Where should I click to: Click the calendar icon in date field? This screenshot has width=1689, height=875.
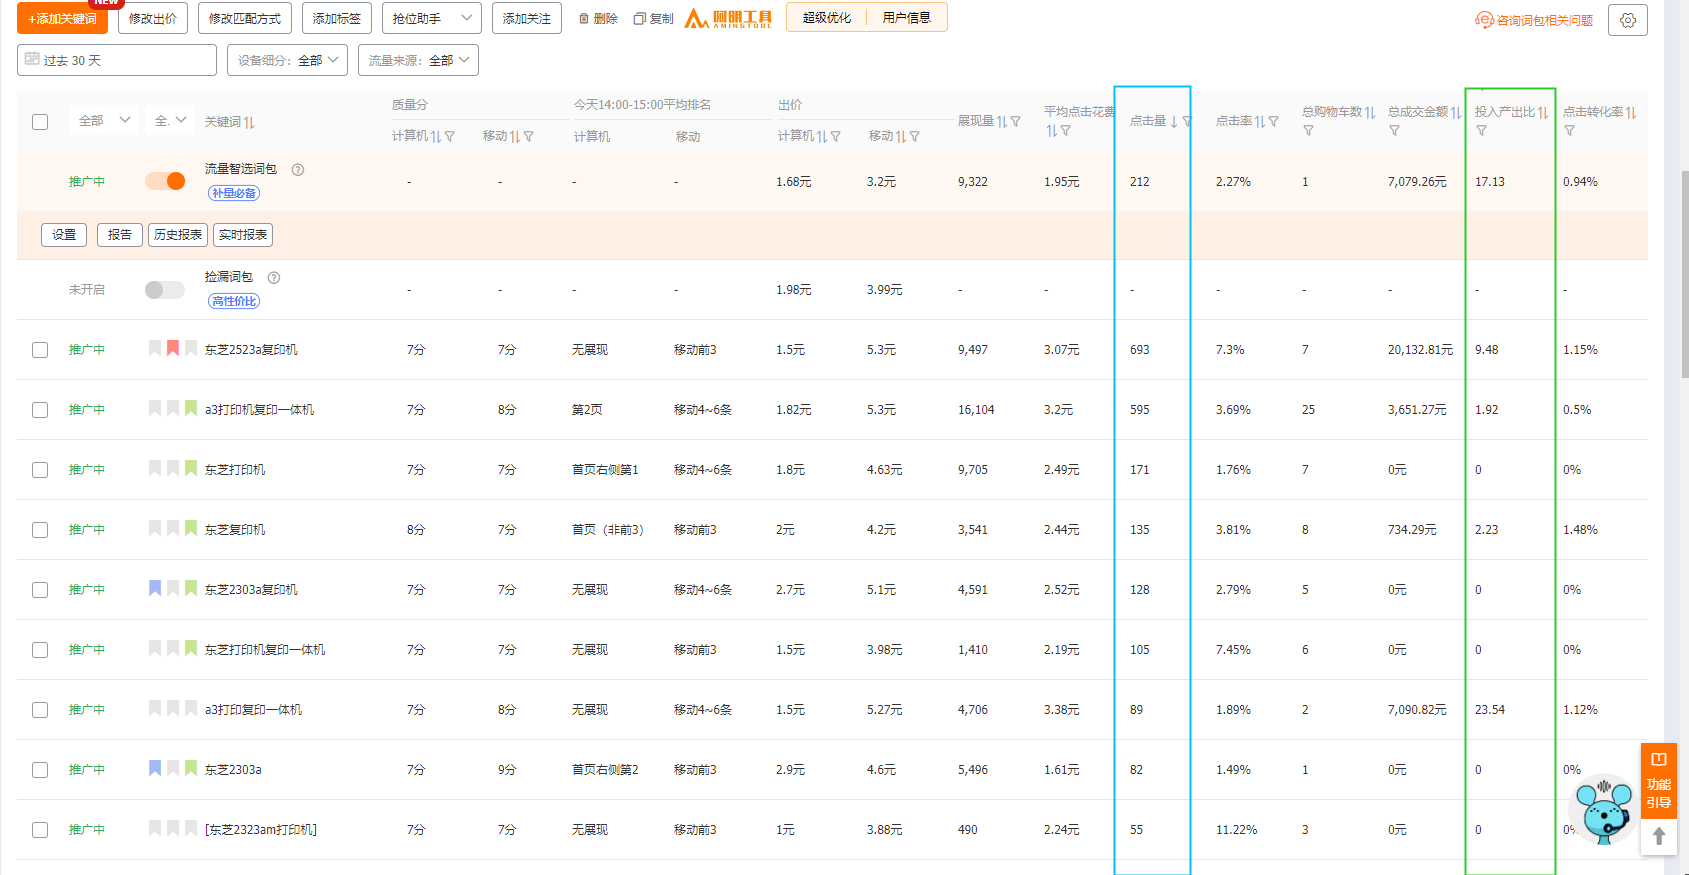[x=32, y=59]
